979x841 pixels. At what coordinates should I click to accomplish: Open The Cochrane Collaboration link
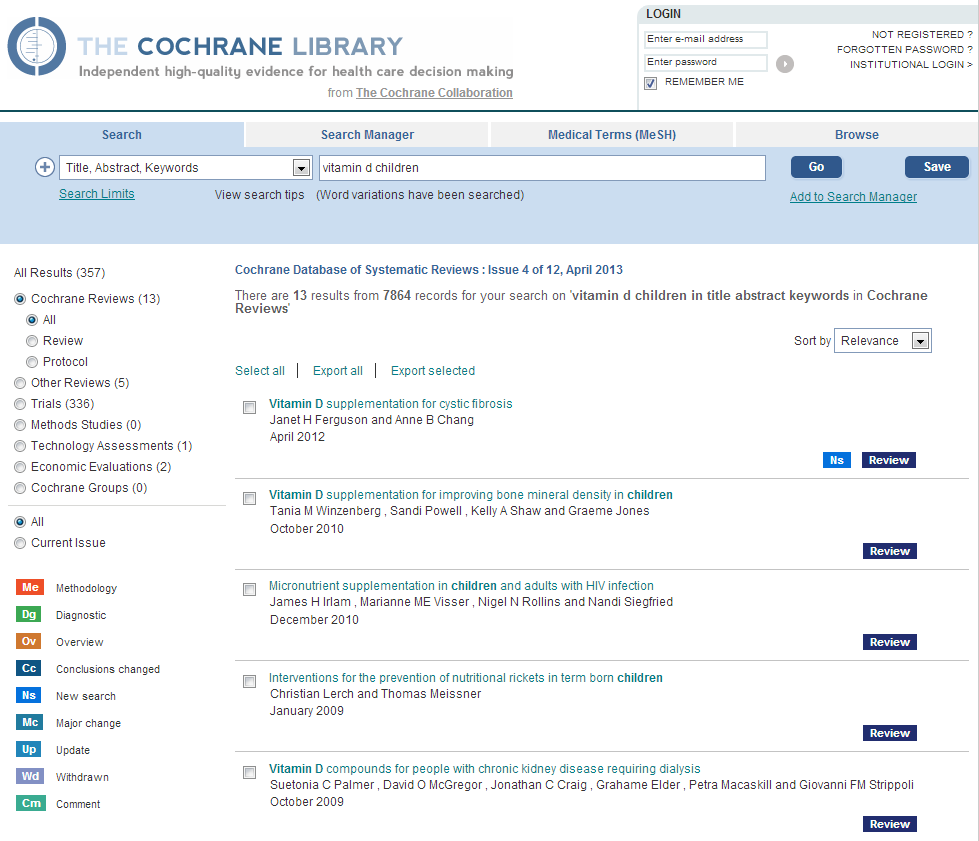434,93
